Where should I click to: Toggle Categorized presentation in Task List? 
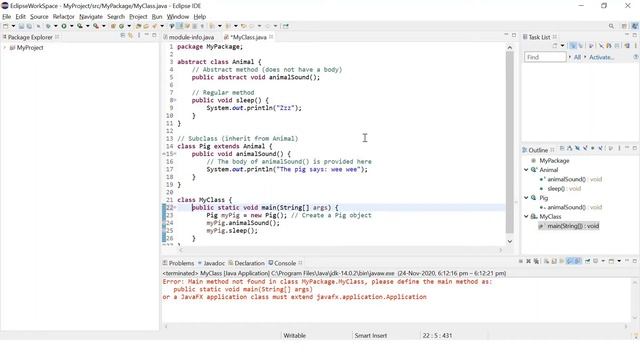point(573,46)
